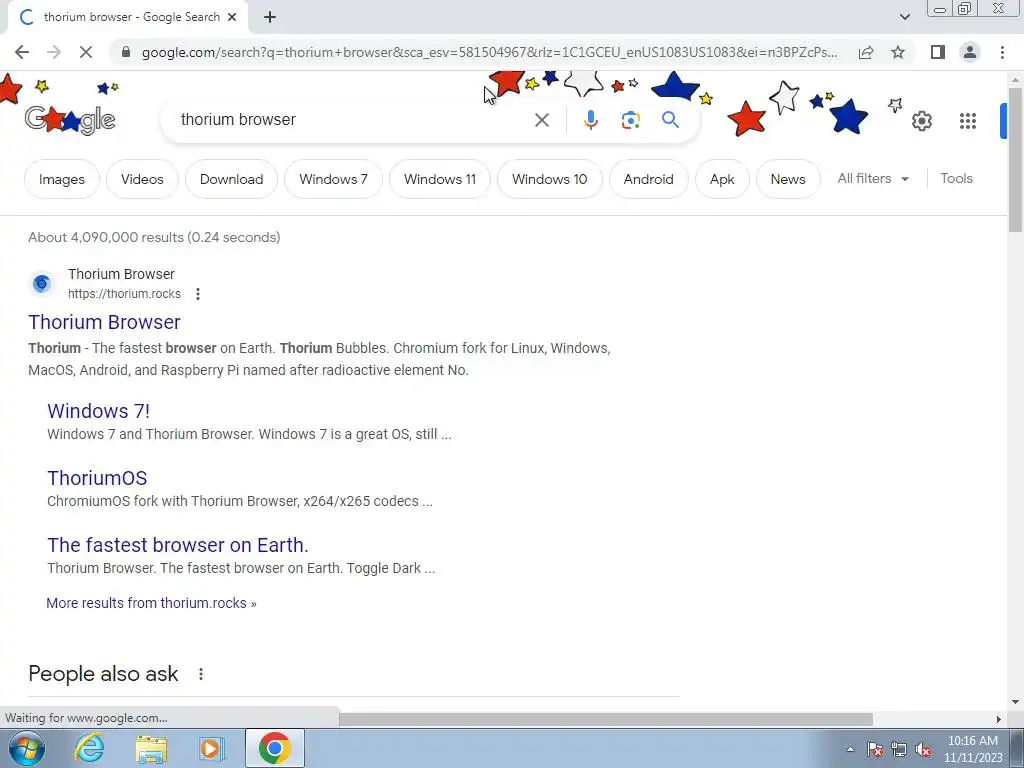Apply the Download filter chip

click(x=231, y=179)
